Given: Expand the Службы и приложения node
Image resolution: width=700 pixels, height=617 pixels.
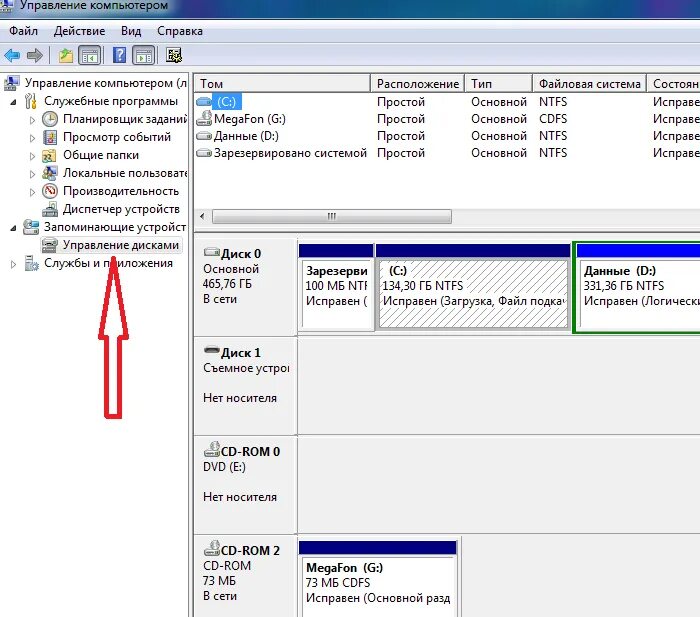Looking at the screenshot, I should click(x=13, y=264).
